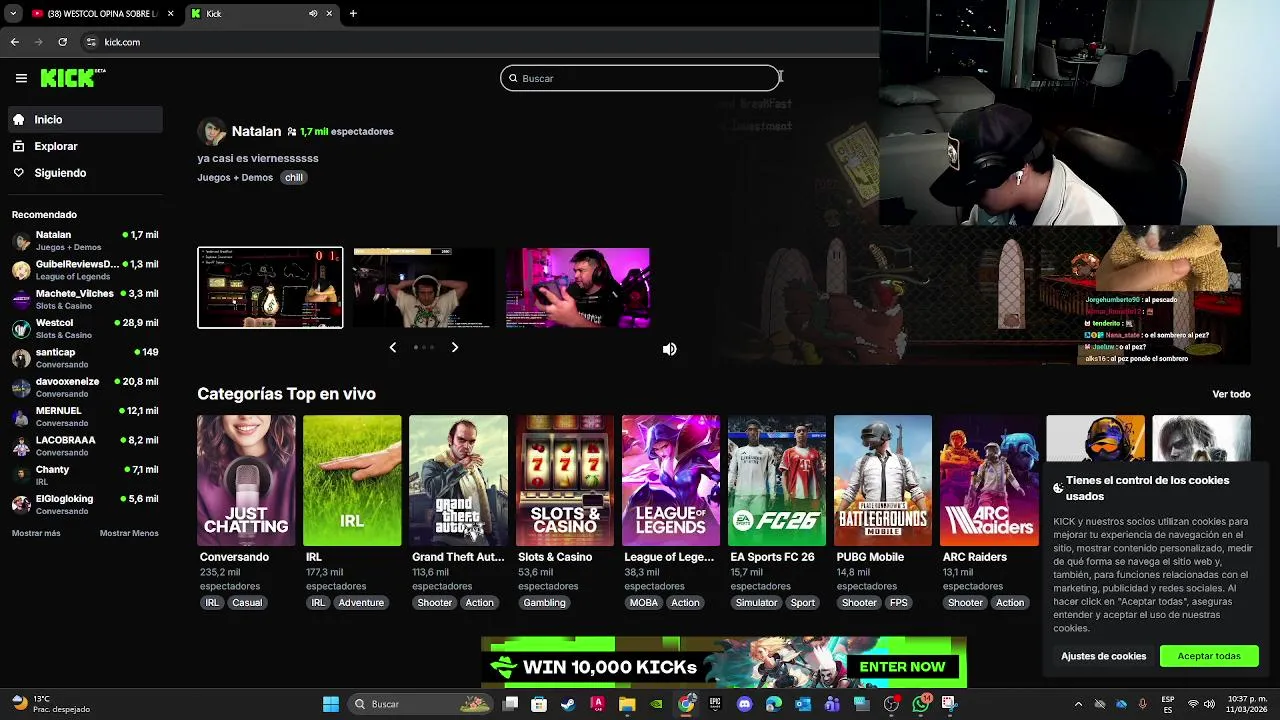Image resolution: width=1280 pixels, height=720 pixels.
Task: Open Explorar in sidebar
Action: [x=85, y=146]
